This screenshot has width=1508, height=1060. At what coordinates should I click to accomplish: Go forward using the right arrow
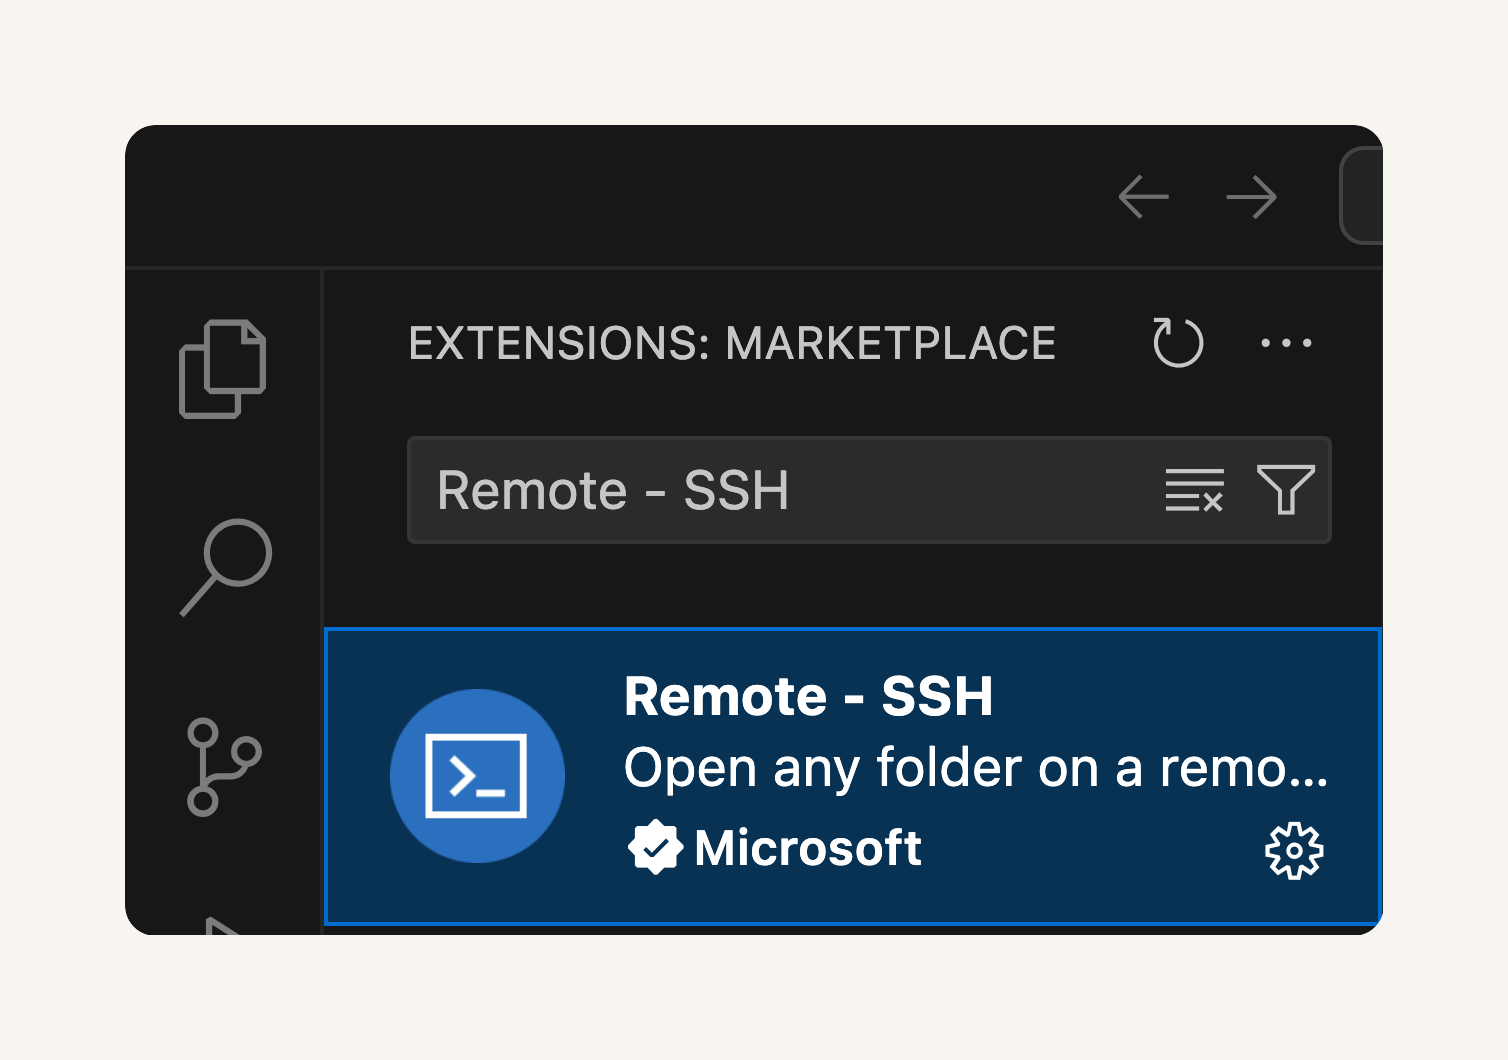1252,197
